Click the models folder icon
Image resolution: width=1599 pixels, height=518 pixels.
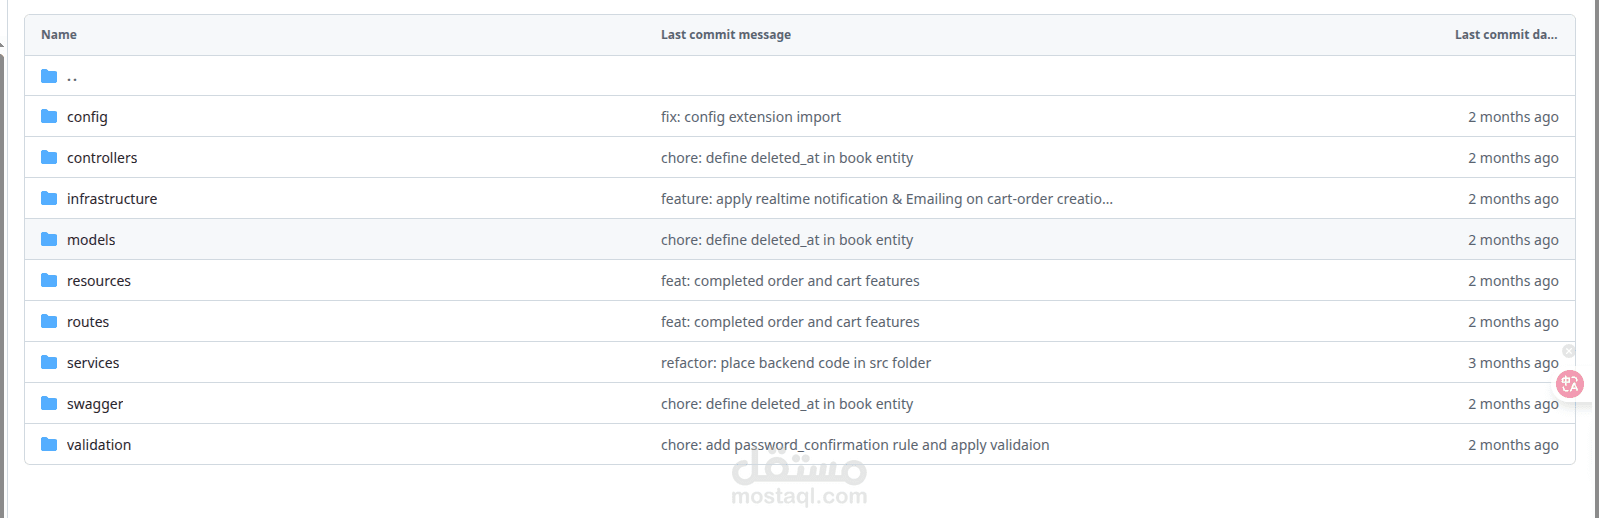[49, 239]
